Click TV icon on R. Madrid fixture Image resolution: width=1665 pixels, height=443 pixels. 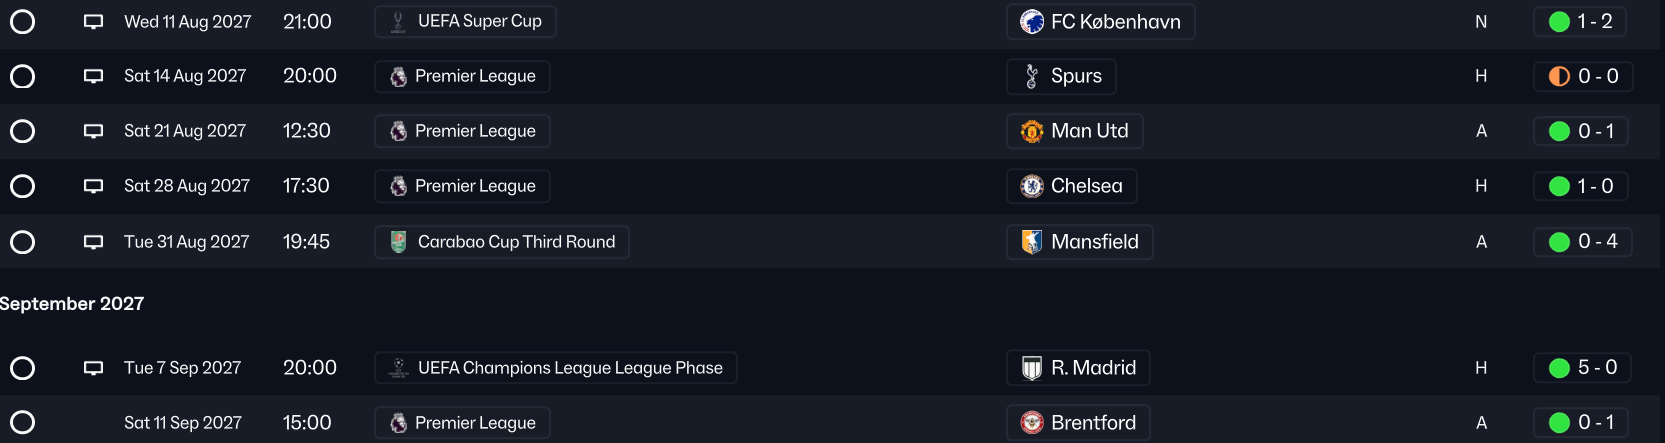93,368
